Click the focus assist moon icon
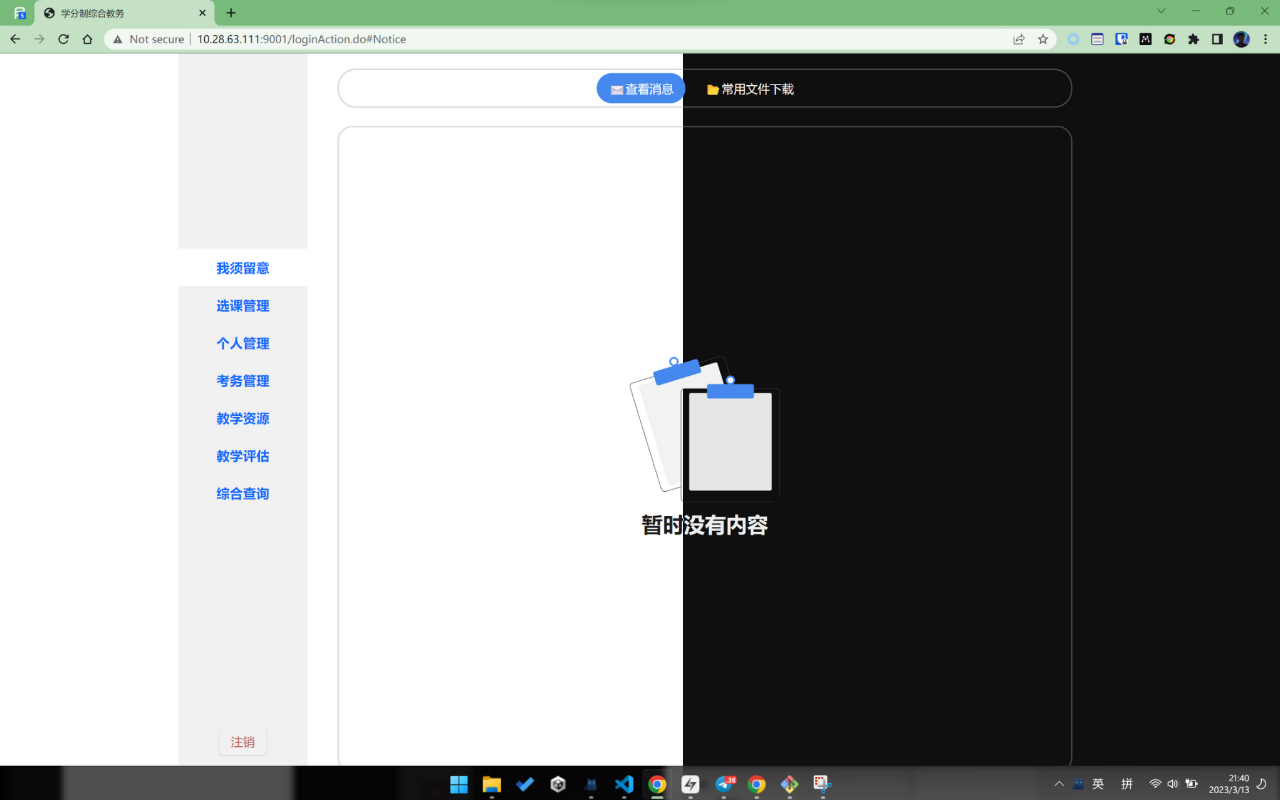Screen dimensions: 1280x800 [1262, 784]
